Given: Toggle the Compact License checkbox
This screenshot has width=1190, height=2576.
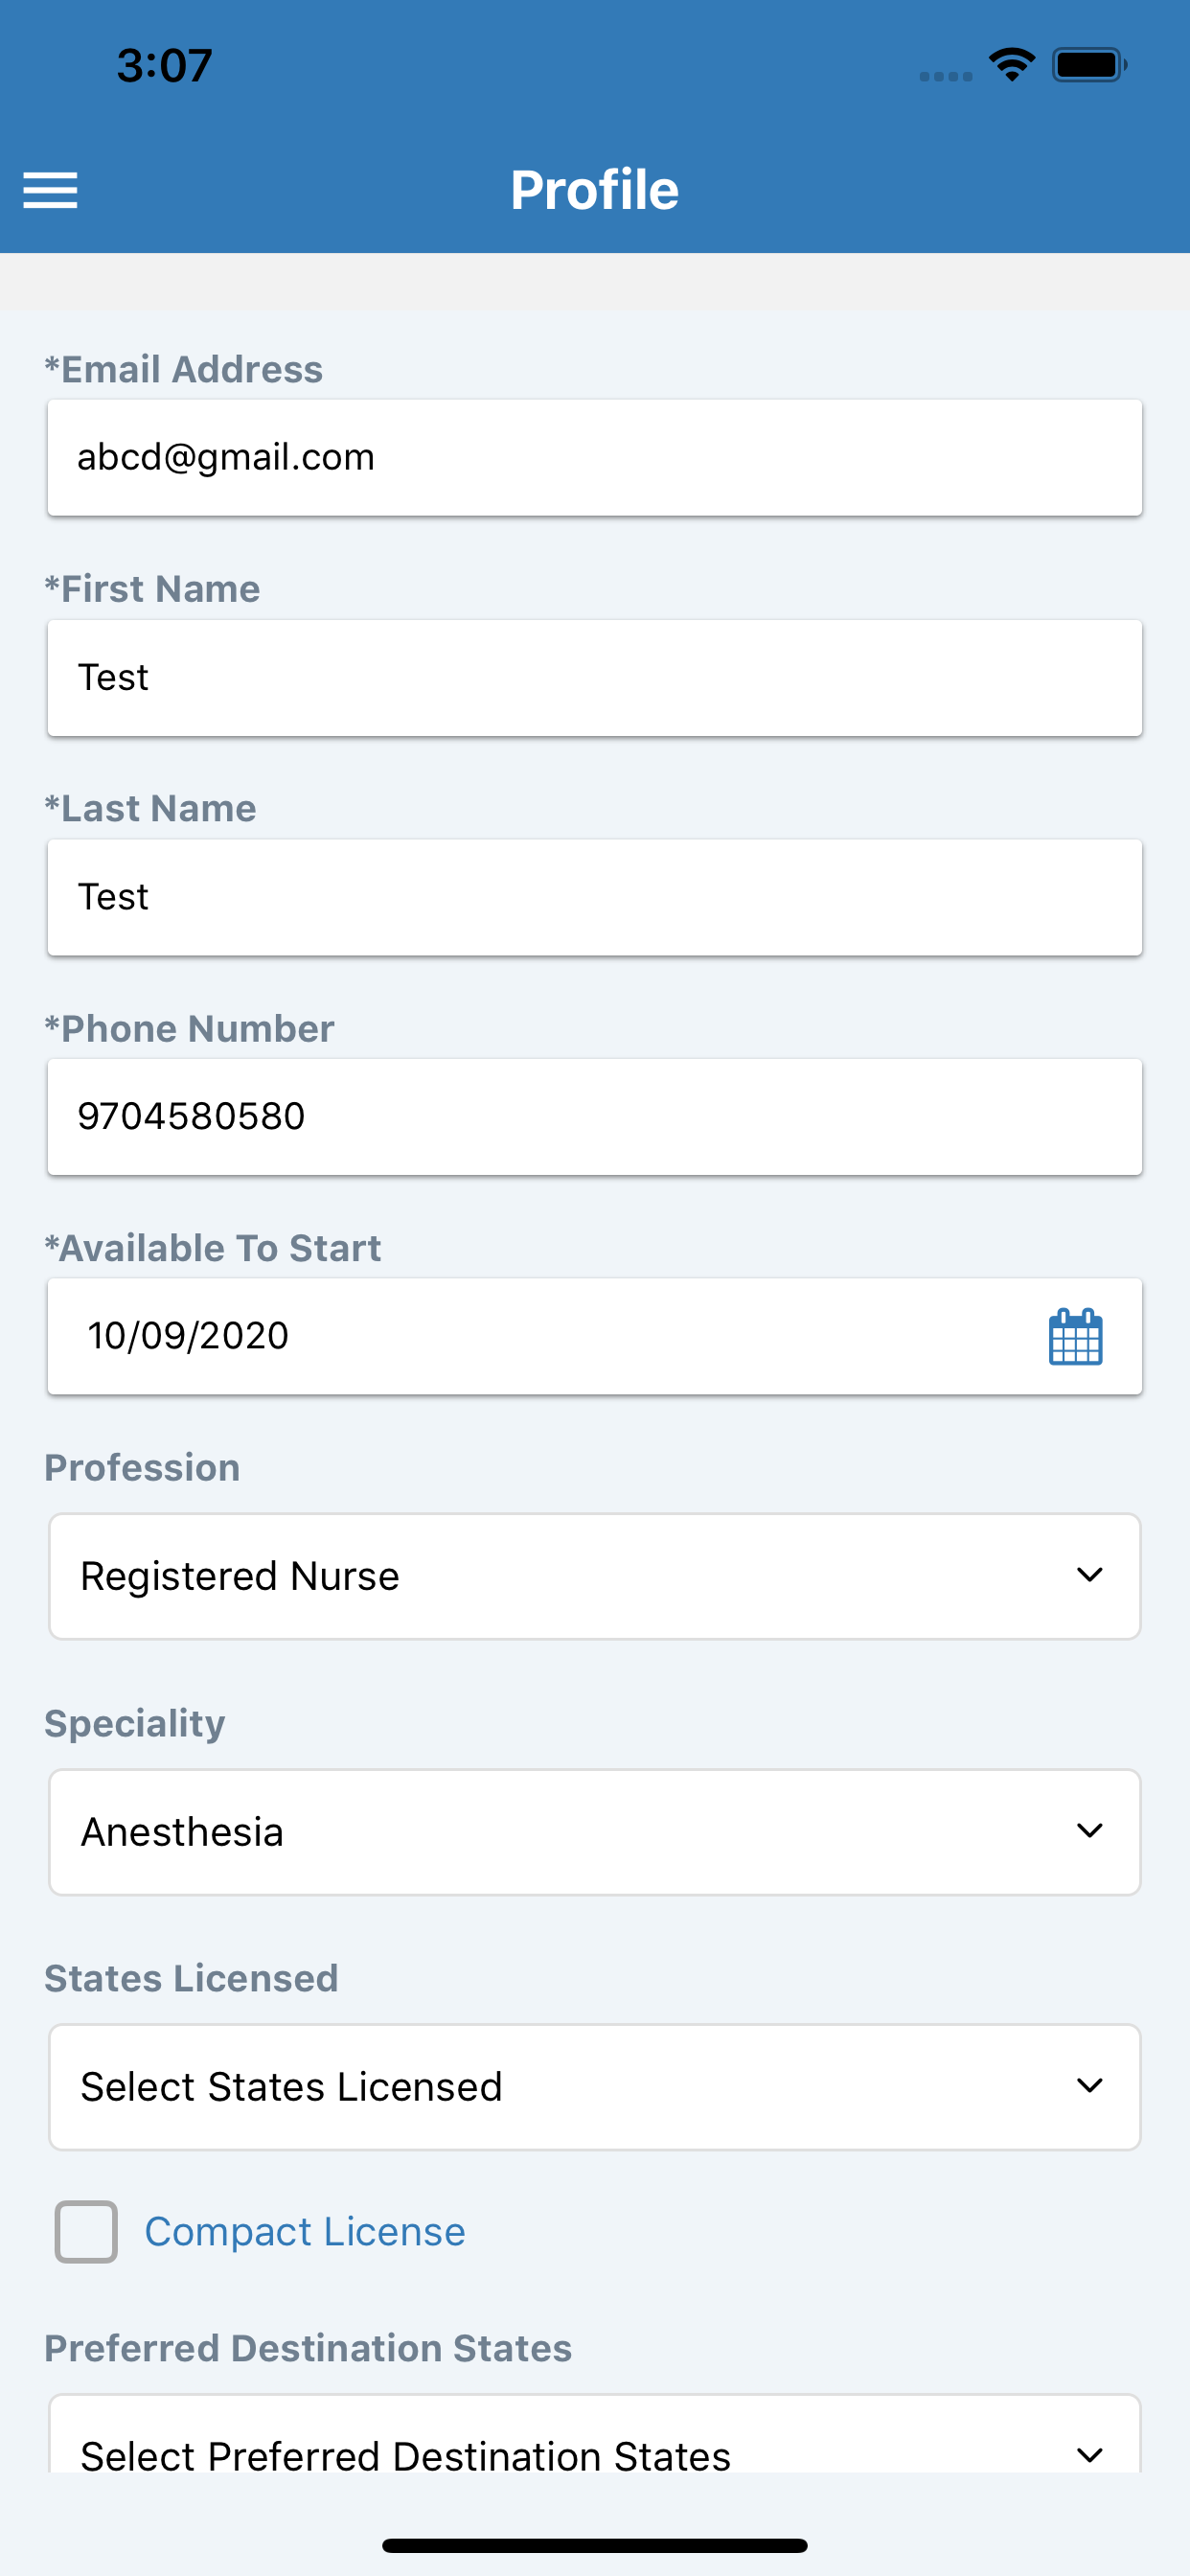Looking at the screenshot, I should click(x=86, y=2231).
